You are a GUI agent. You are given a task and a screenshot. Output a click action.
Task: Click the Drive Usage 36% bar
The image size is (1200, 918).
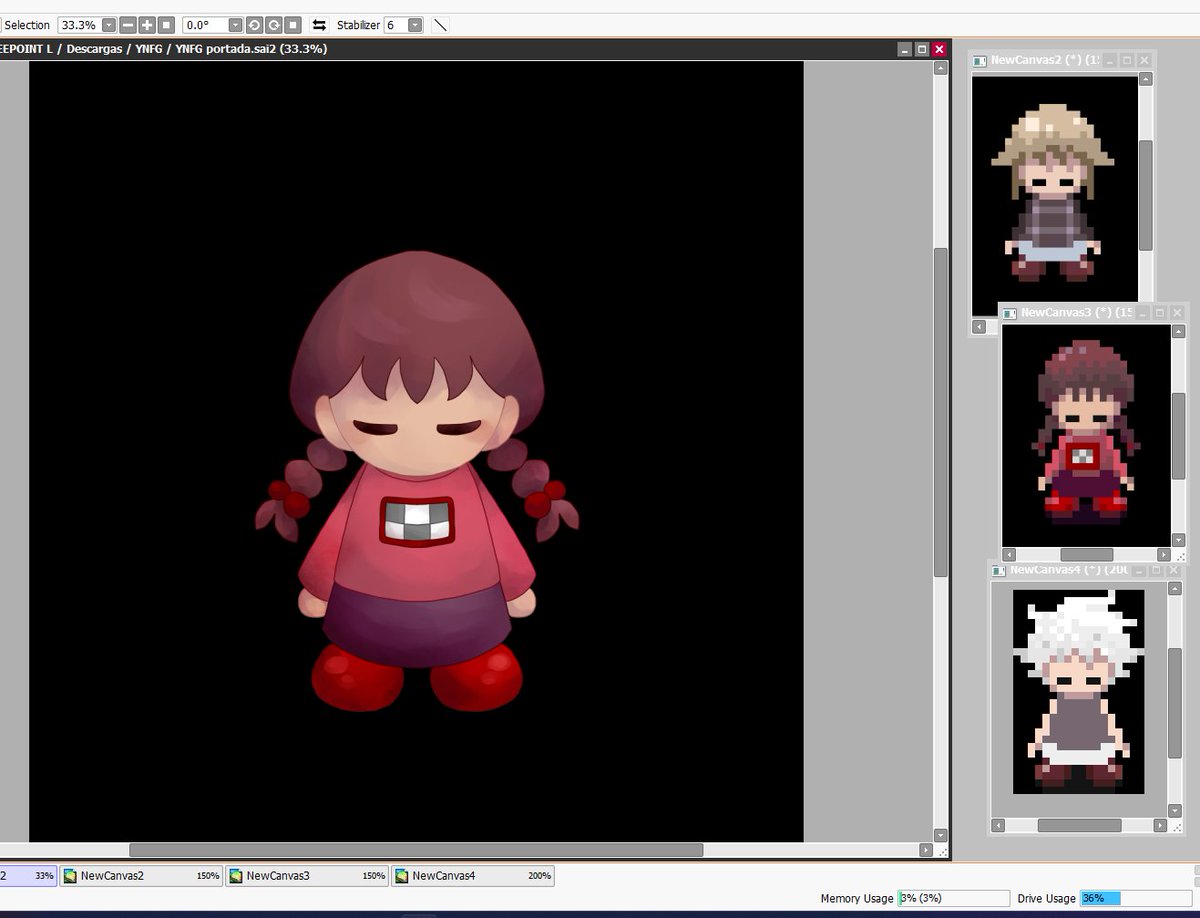coord(1136,898)
